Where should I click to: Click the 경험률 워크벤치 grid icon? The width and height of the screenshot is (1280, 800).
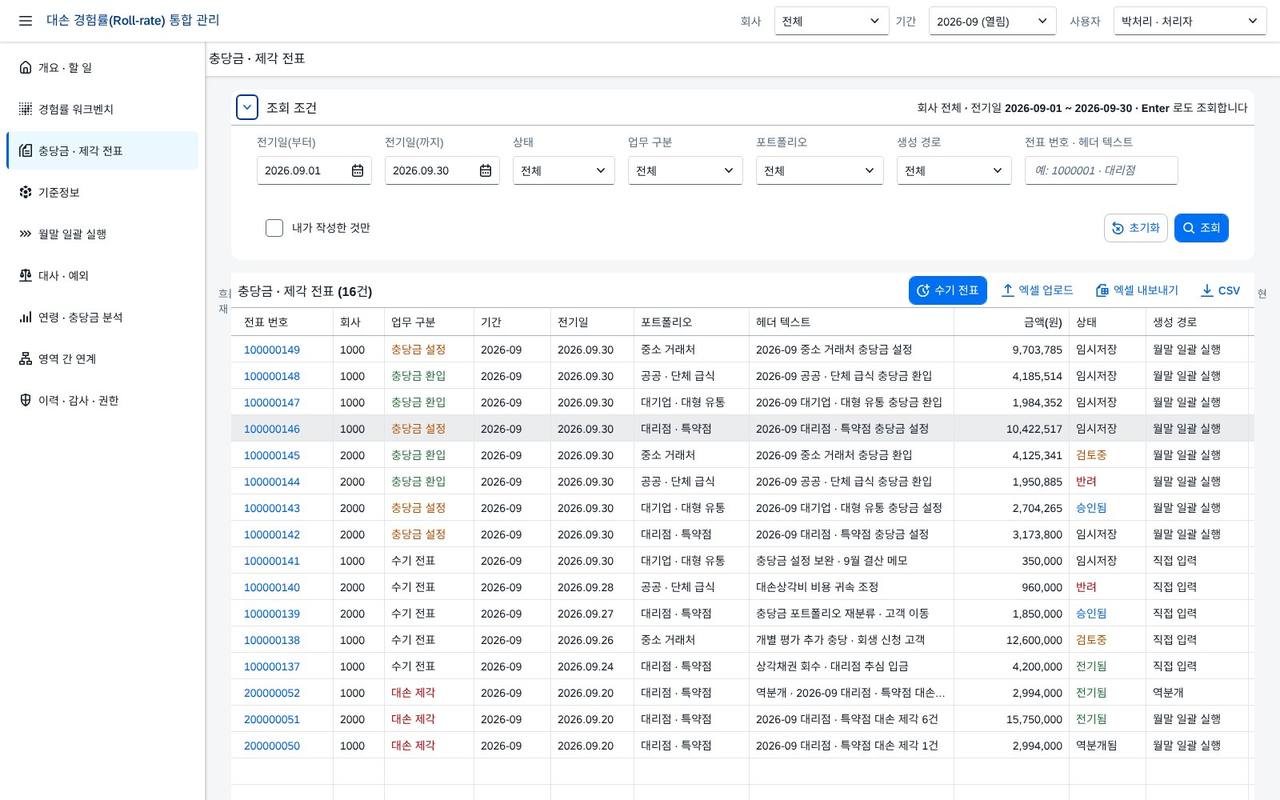coord(25,109)
